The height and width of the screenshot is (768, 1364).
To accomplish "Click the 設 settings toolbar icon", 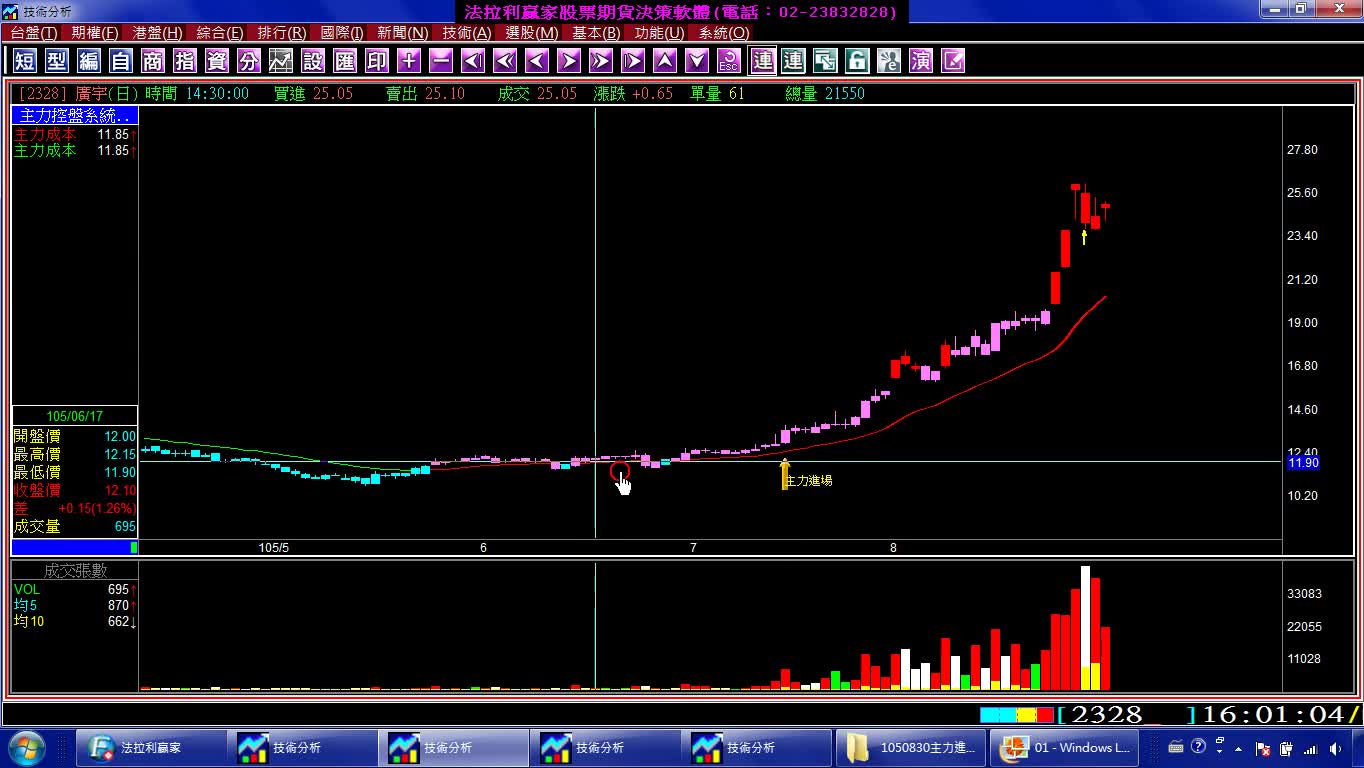I will point(313,61).
